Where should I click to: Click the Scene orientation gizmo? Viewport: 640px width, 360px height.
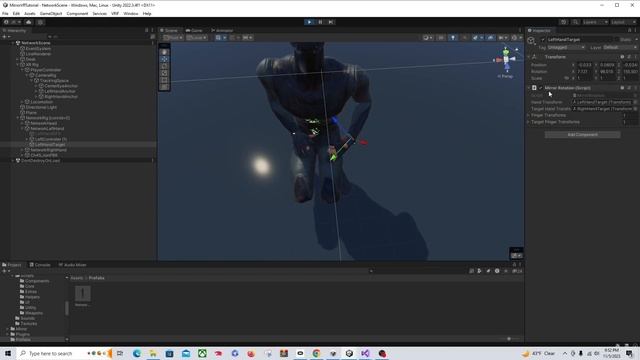[506, 59]
